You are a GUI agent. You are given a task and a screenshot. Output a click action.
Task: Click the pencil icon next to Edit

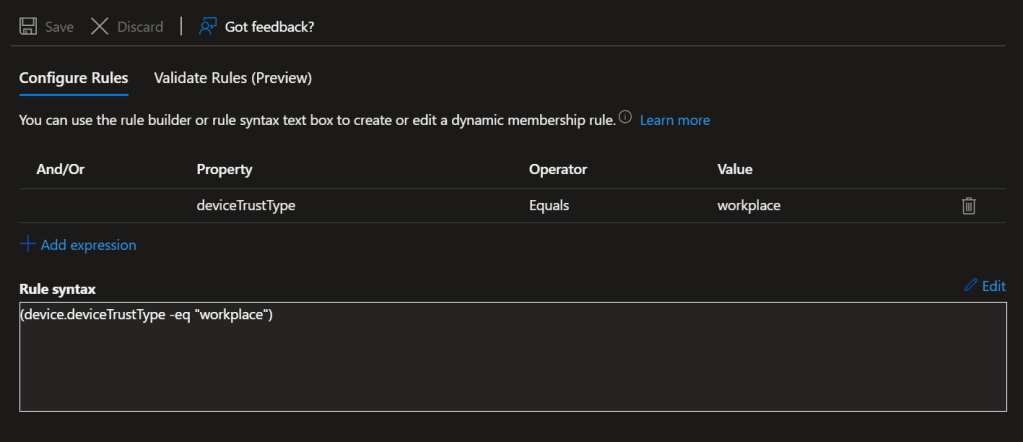click(970, 285)
